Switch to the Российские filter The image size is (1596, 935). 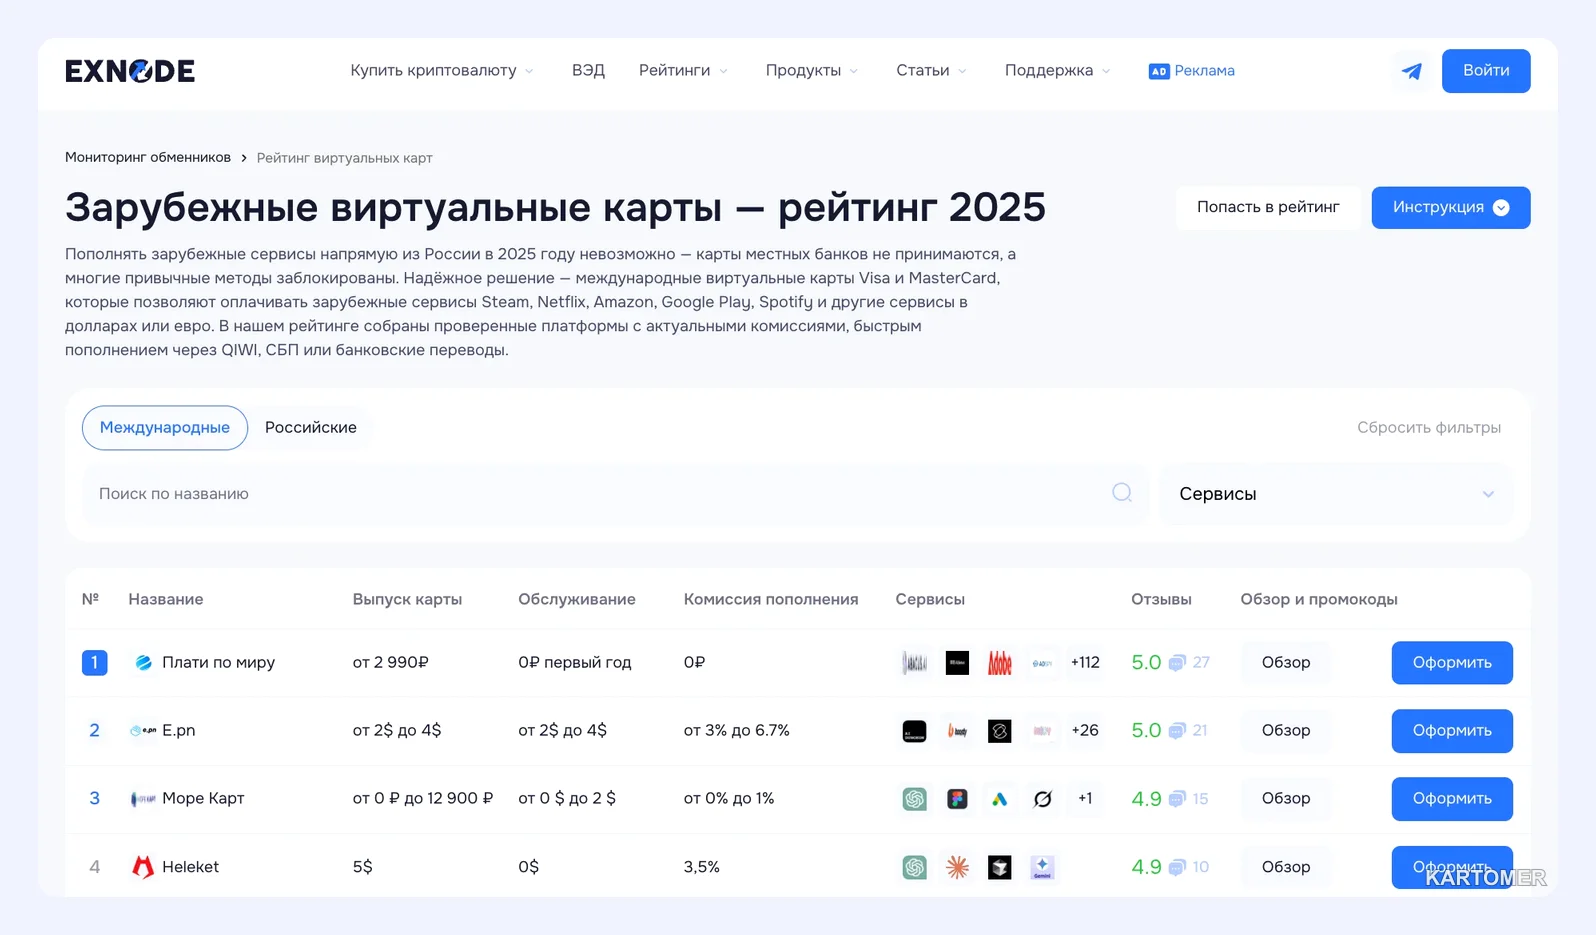[x=311, y=428]
